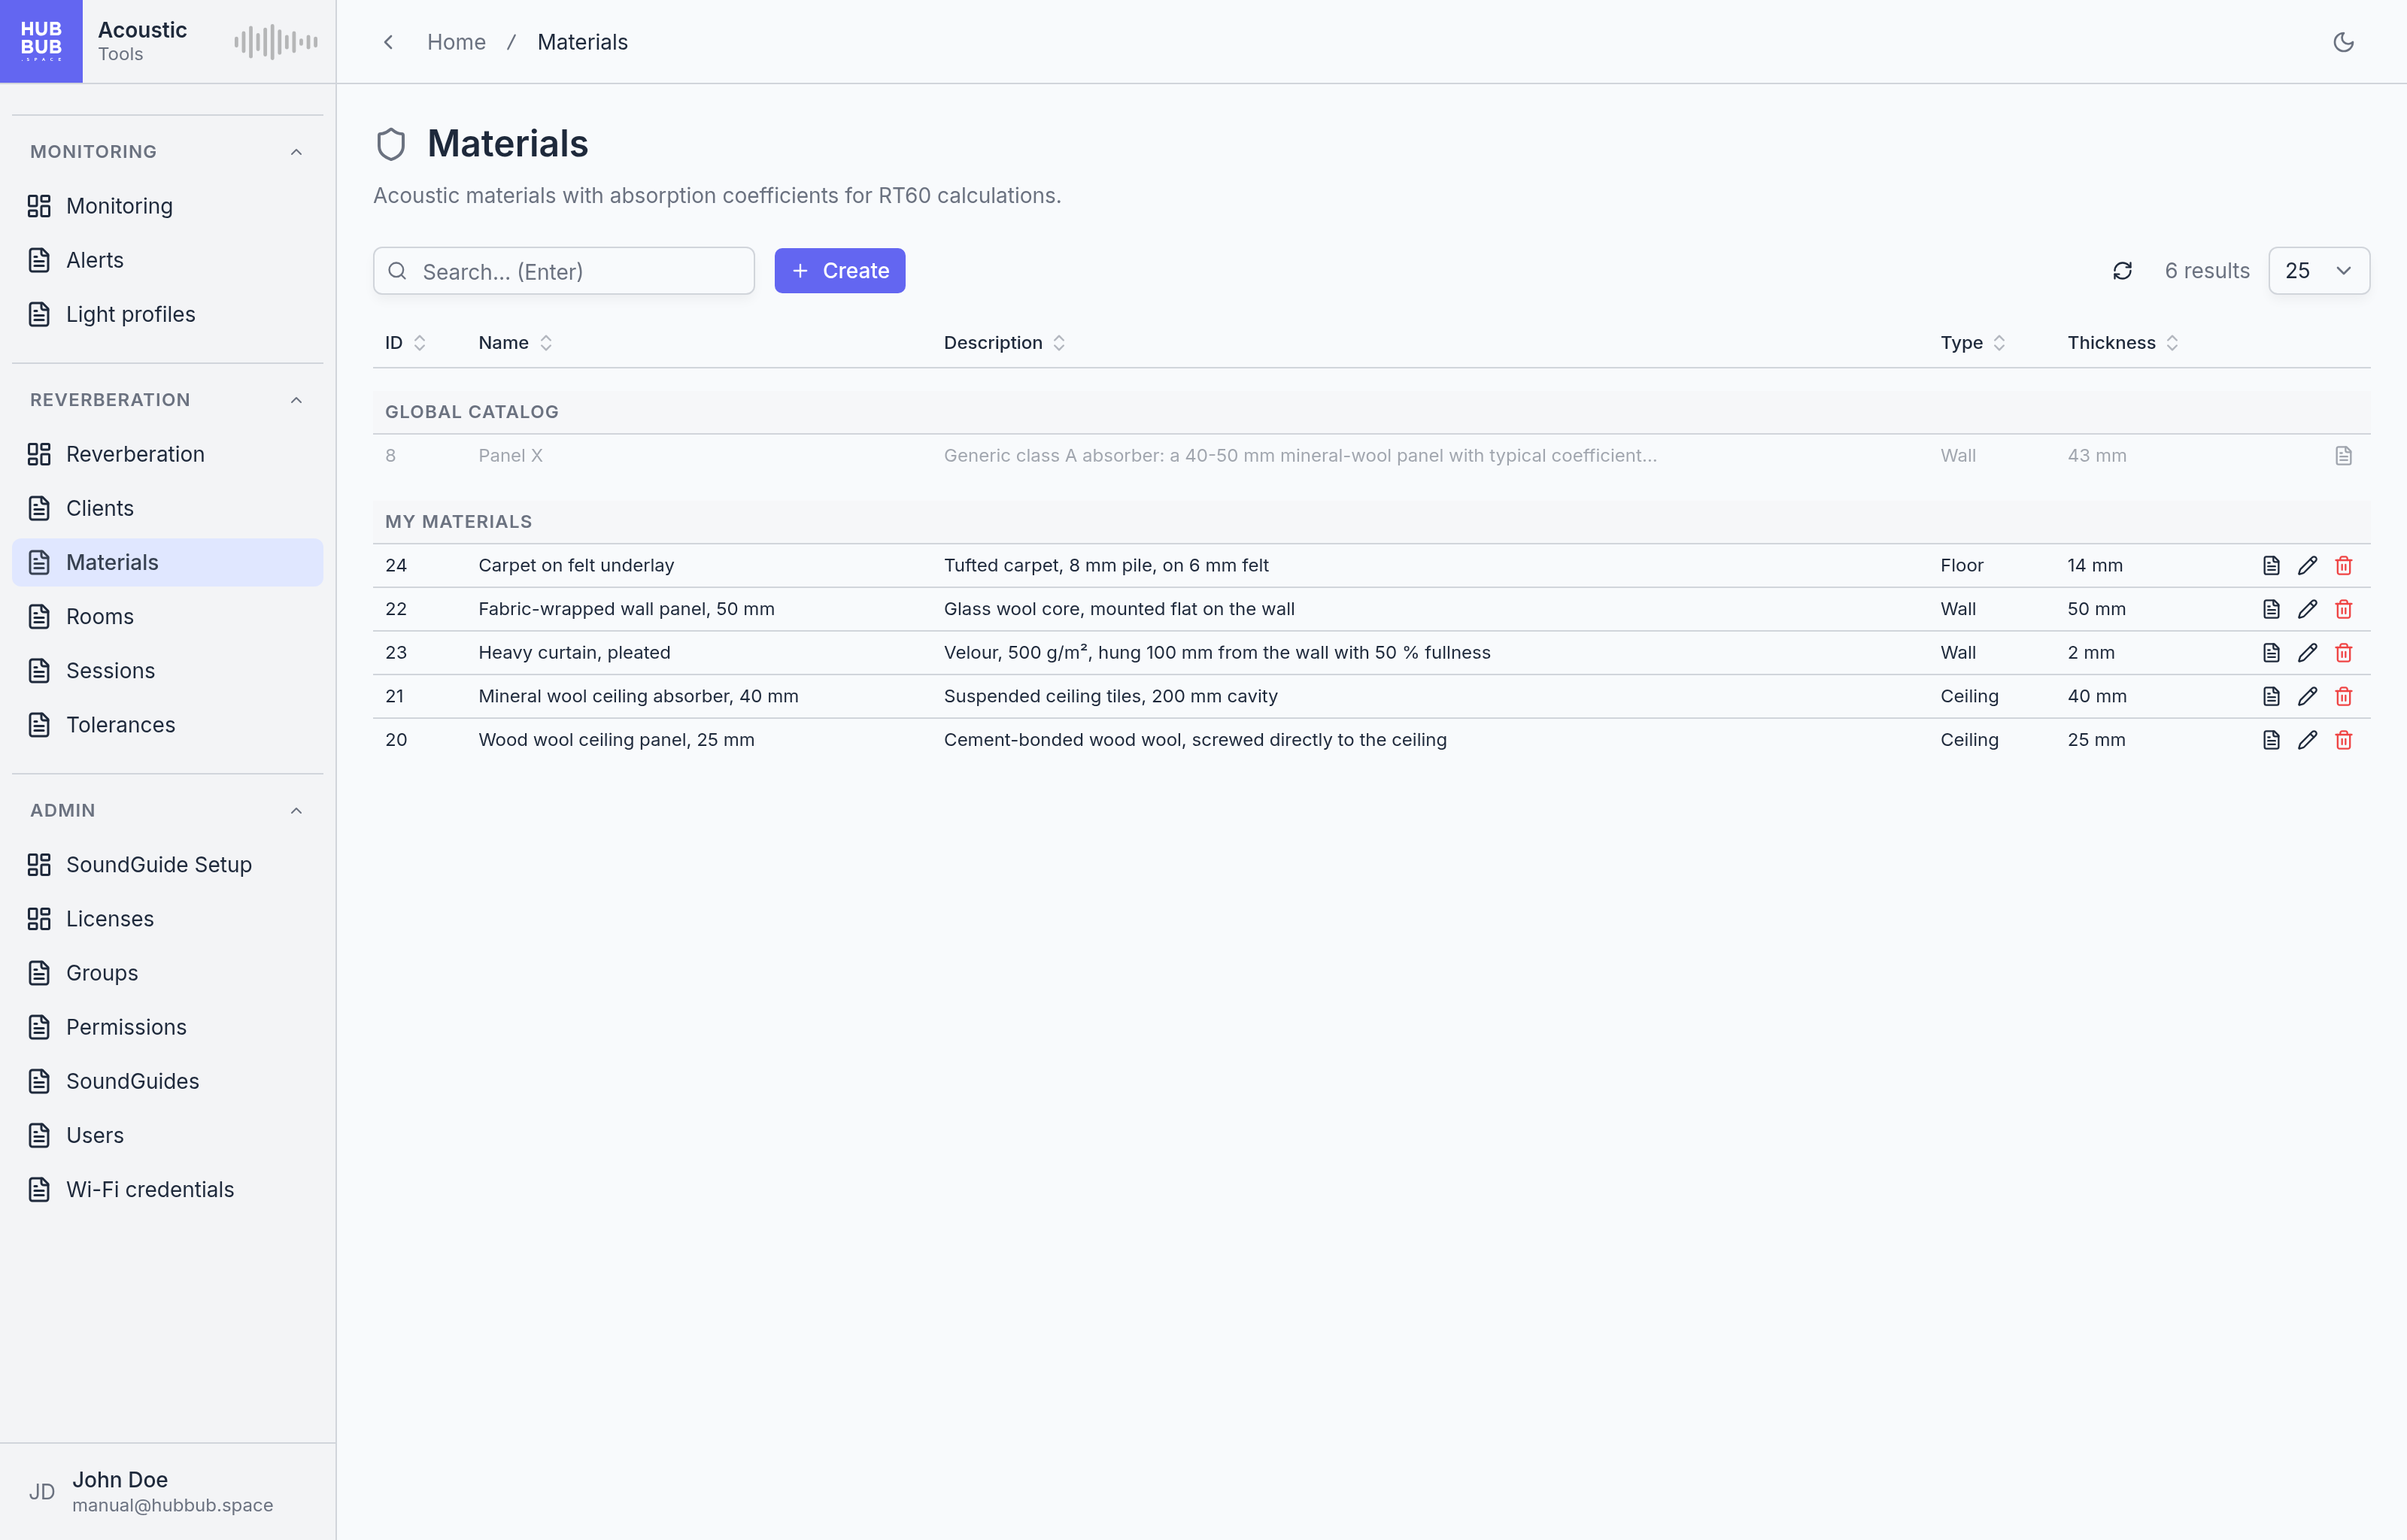Select the Materials sidebar item
The height and width of the screenshot is (1540, 2407).
[x=168, y=563]
